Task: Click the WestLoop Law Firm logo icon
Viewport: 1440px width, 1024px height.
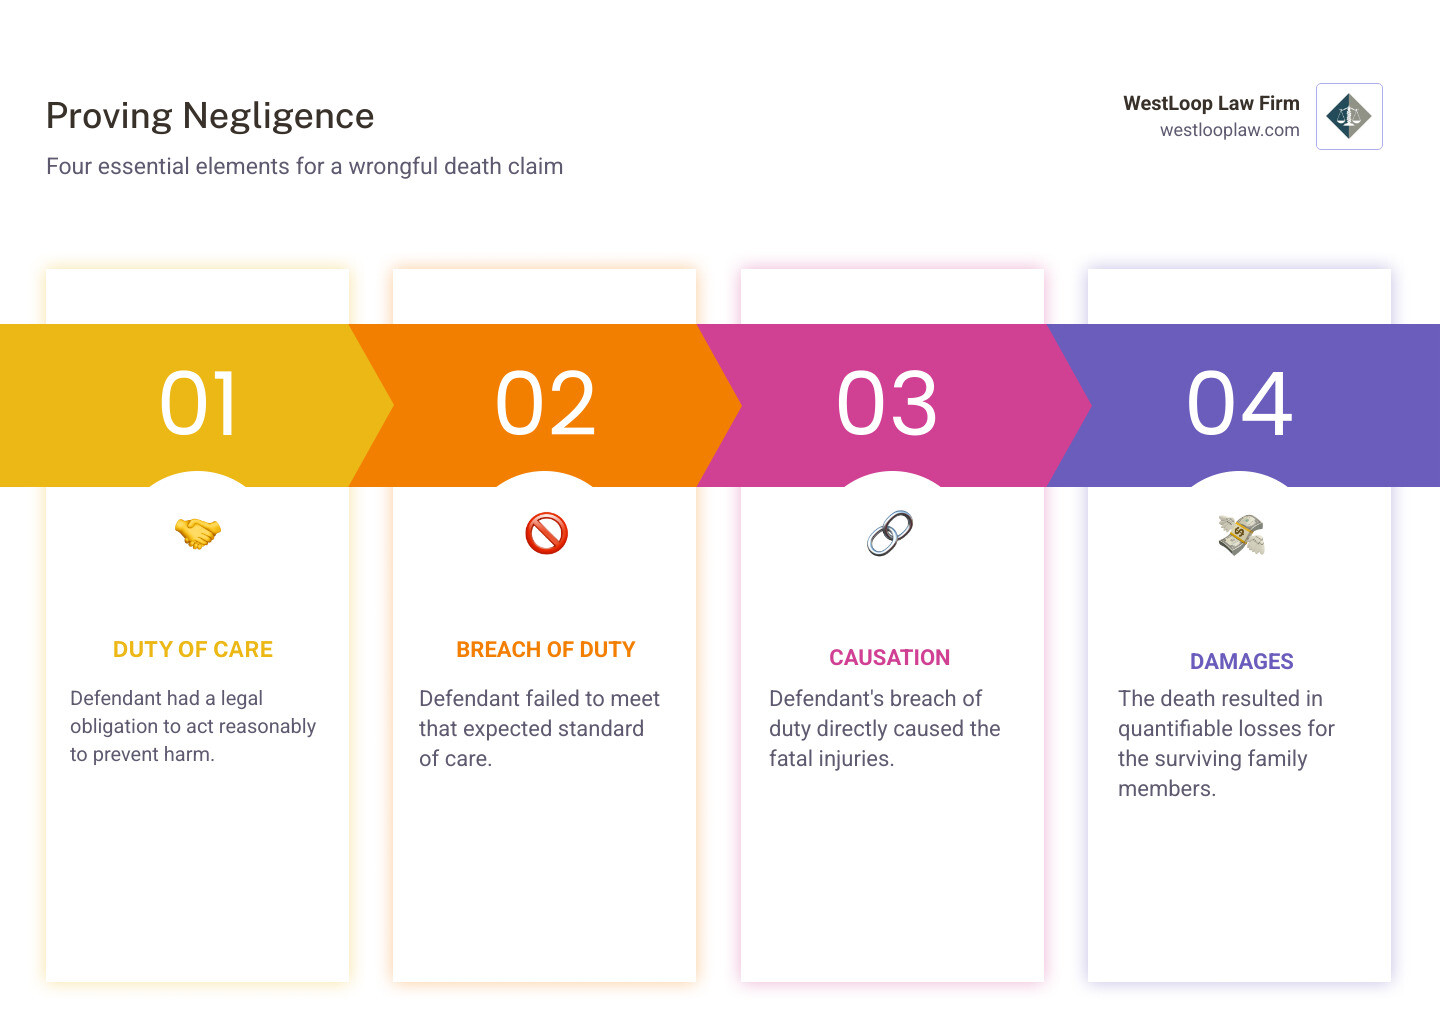Action: tap(1349, 117)
